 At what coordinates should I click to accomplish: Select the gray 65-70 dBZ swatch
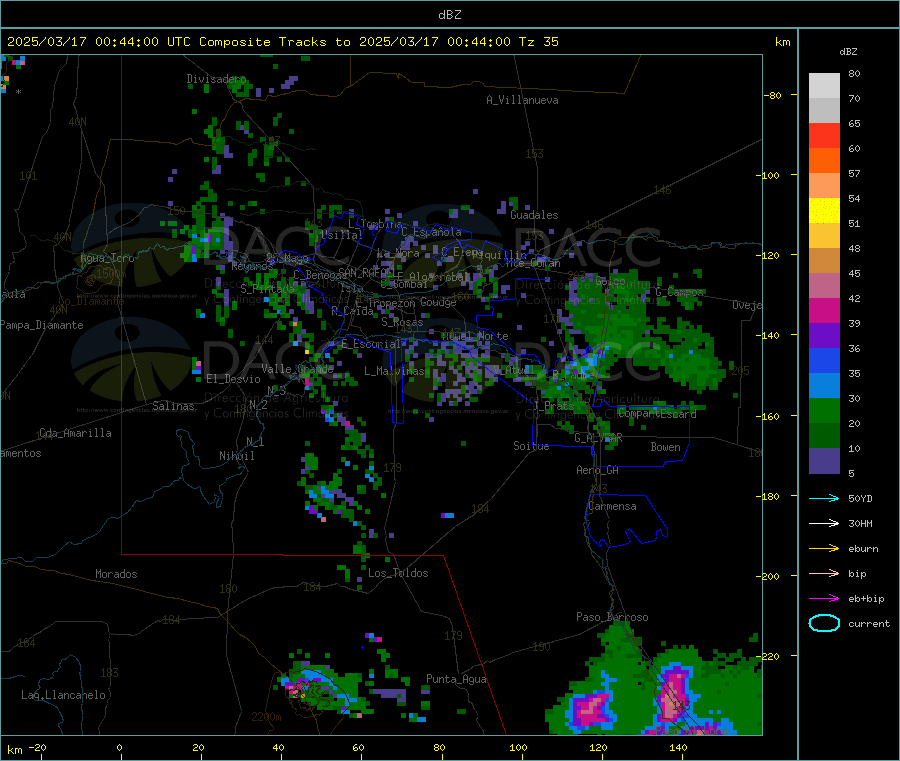[824, 111]
